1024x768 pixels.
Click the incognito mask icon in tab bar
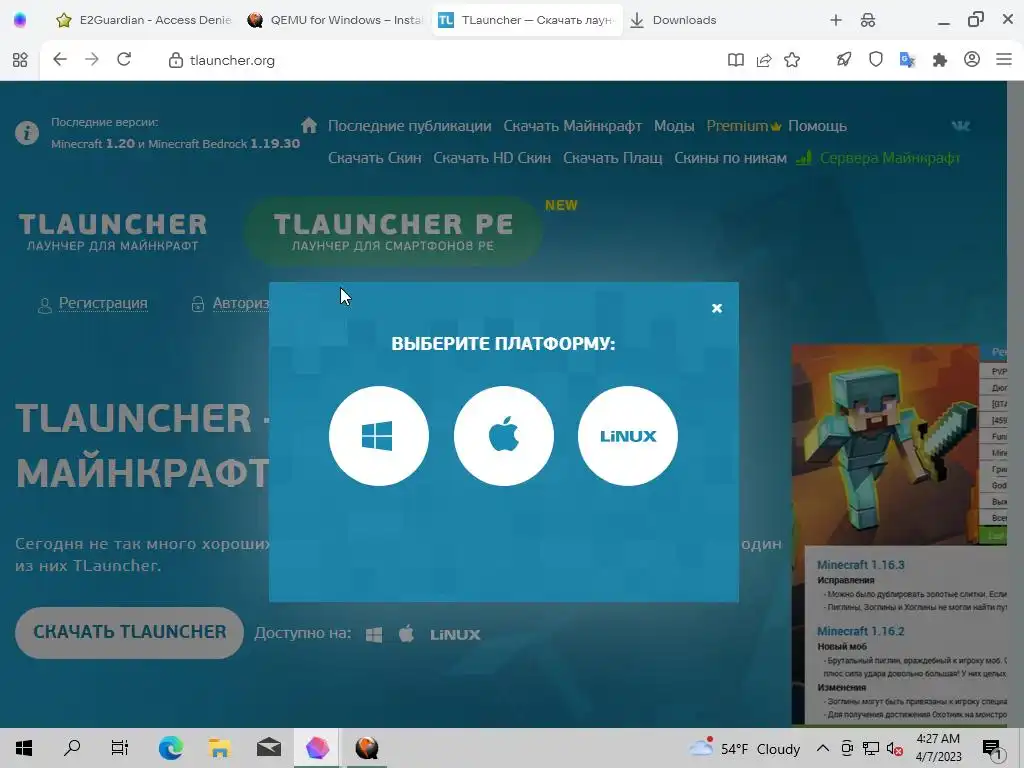(868, 20)
